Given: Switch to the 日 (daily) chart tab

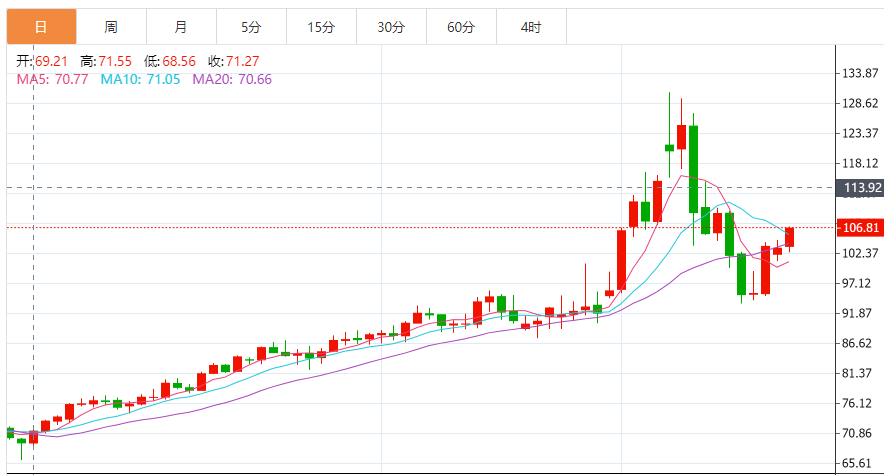Looking at the screenshot, I should 40,27.
